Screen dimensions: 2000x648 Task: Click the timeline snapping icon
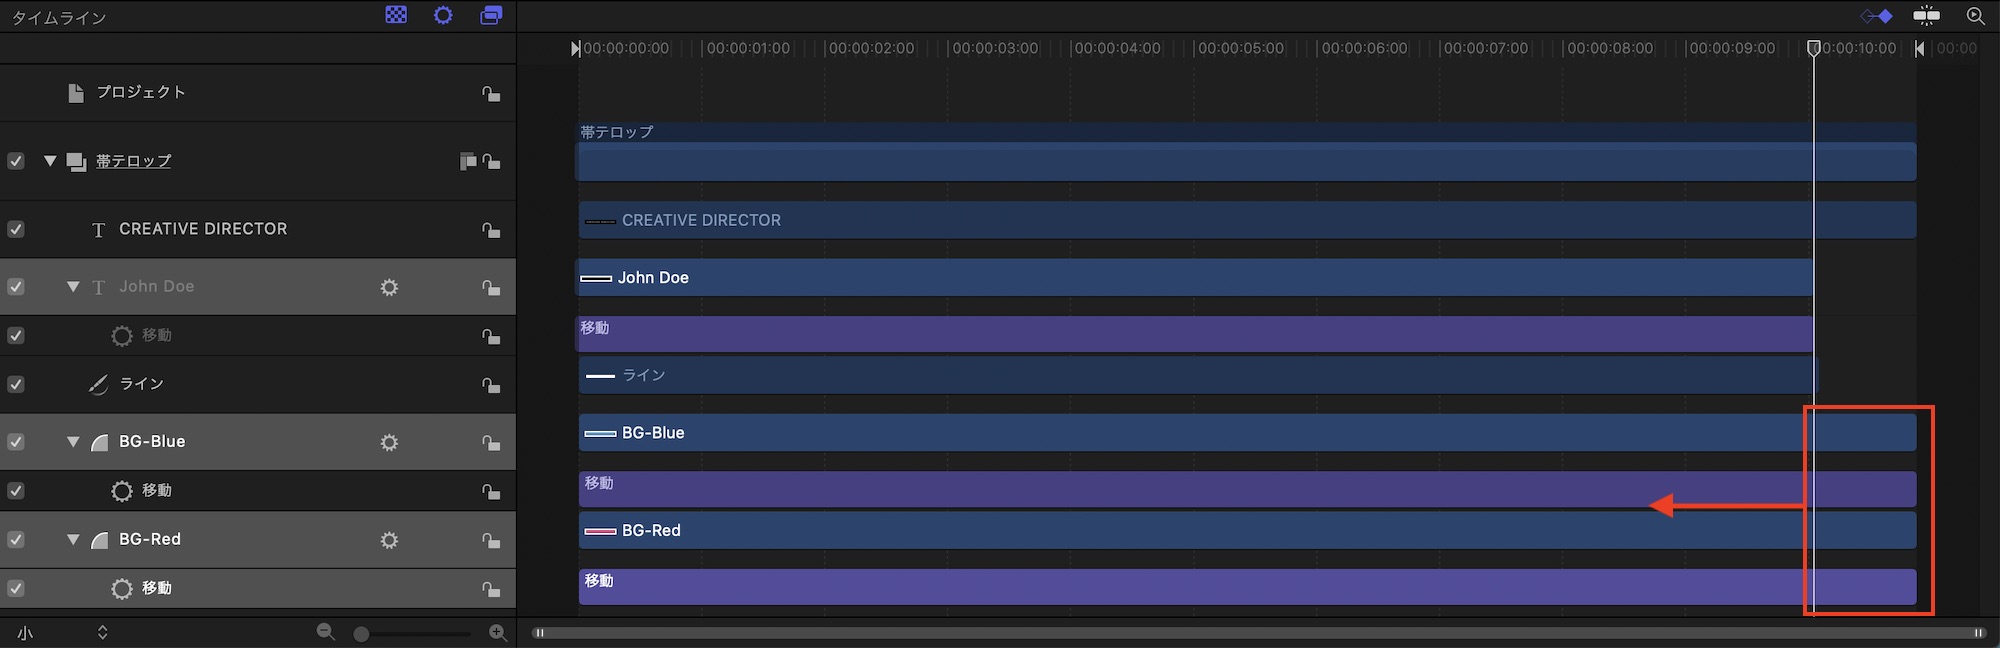(x=1926, y=16)
